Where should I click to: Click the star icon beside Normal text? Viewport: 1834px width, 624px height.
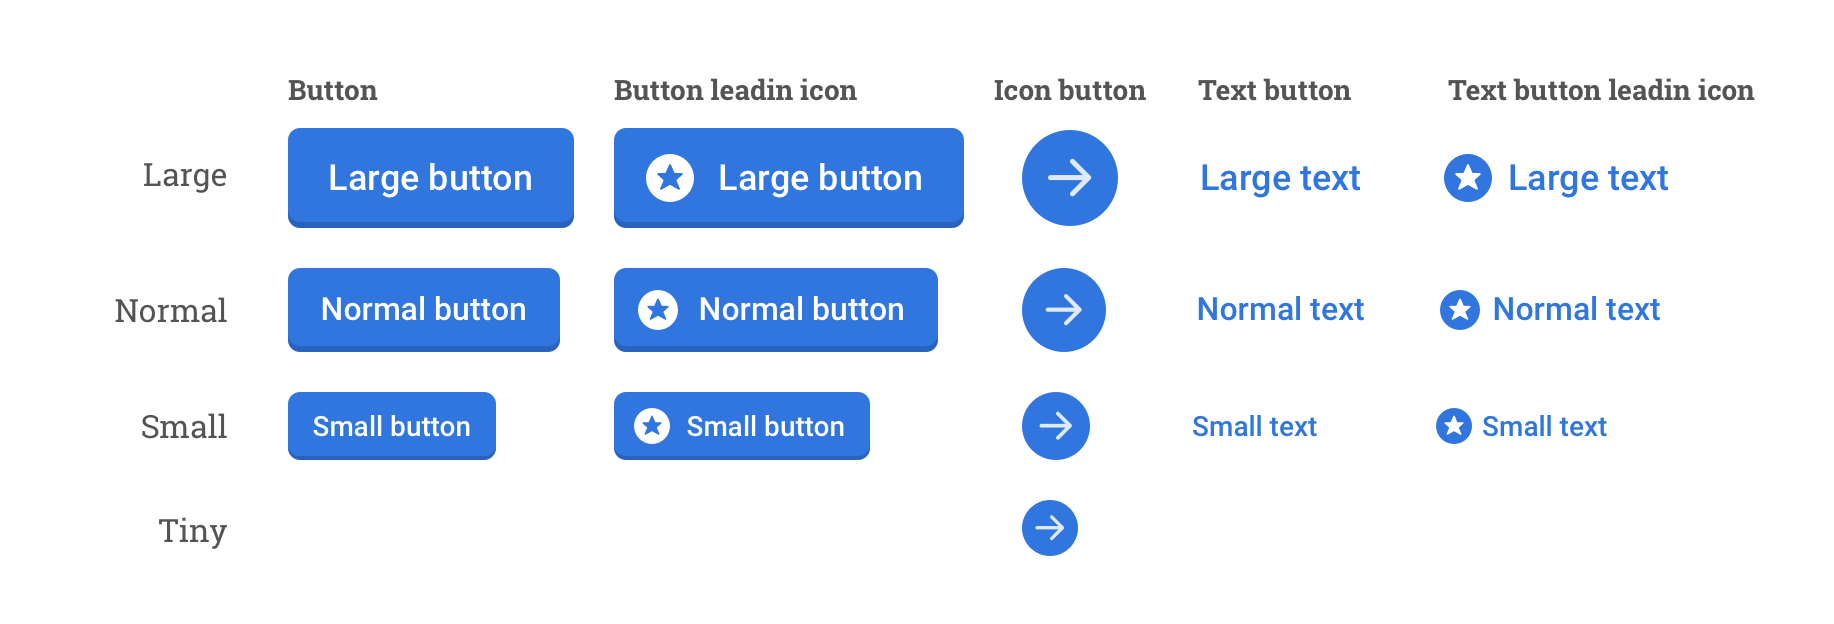pyautogui.click(x=1459, y=310)
